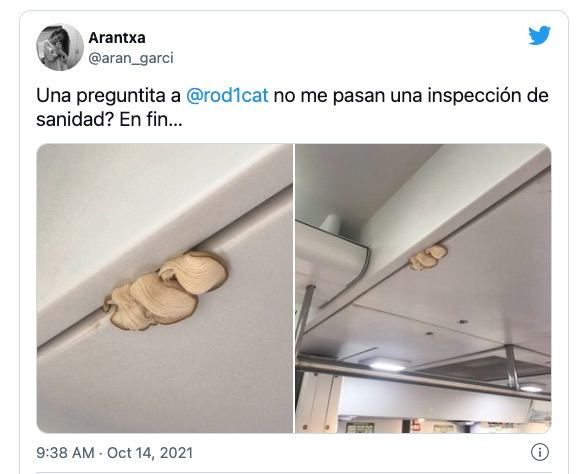Click the metal handrail in the right photo
Image resolution: width=587 pixels, height=474 pixels.
point(423,376)
